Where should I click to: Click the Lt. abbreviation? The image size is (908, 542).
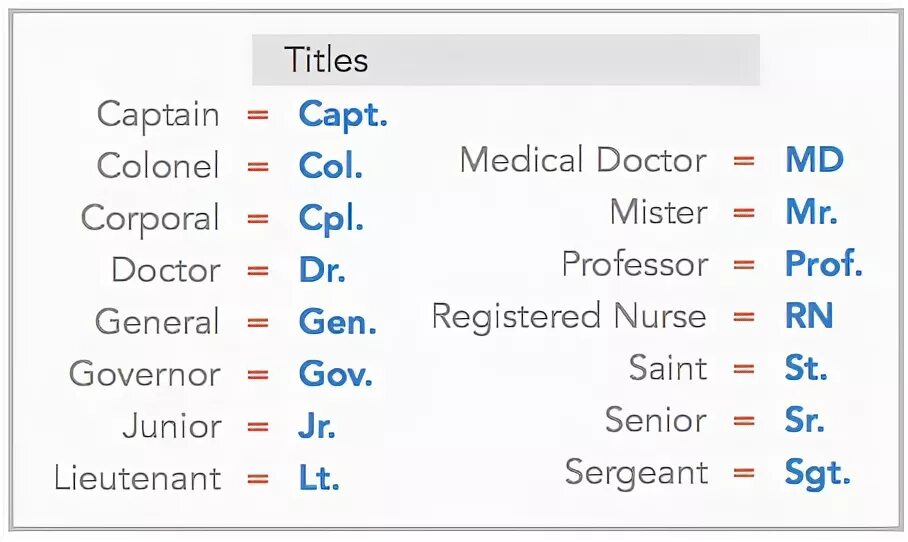coord(319,478)
